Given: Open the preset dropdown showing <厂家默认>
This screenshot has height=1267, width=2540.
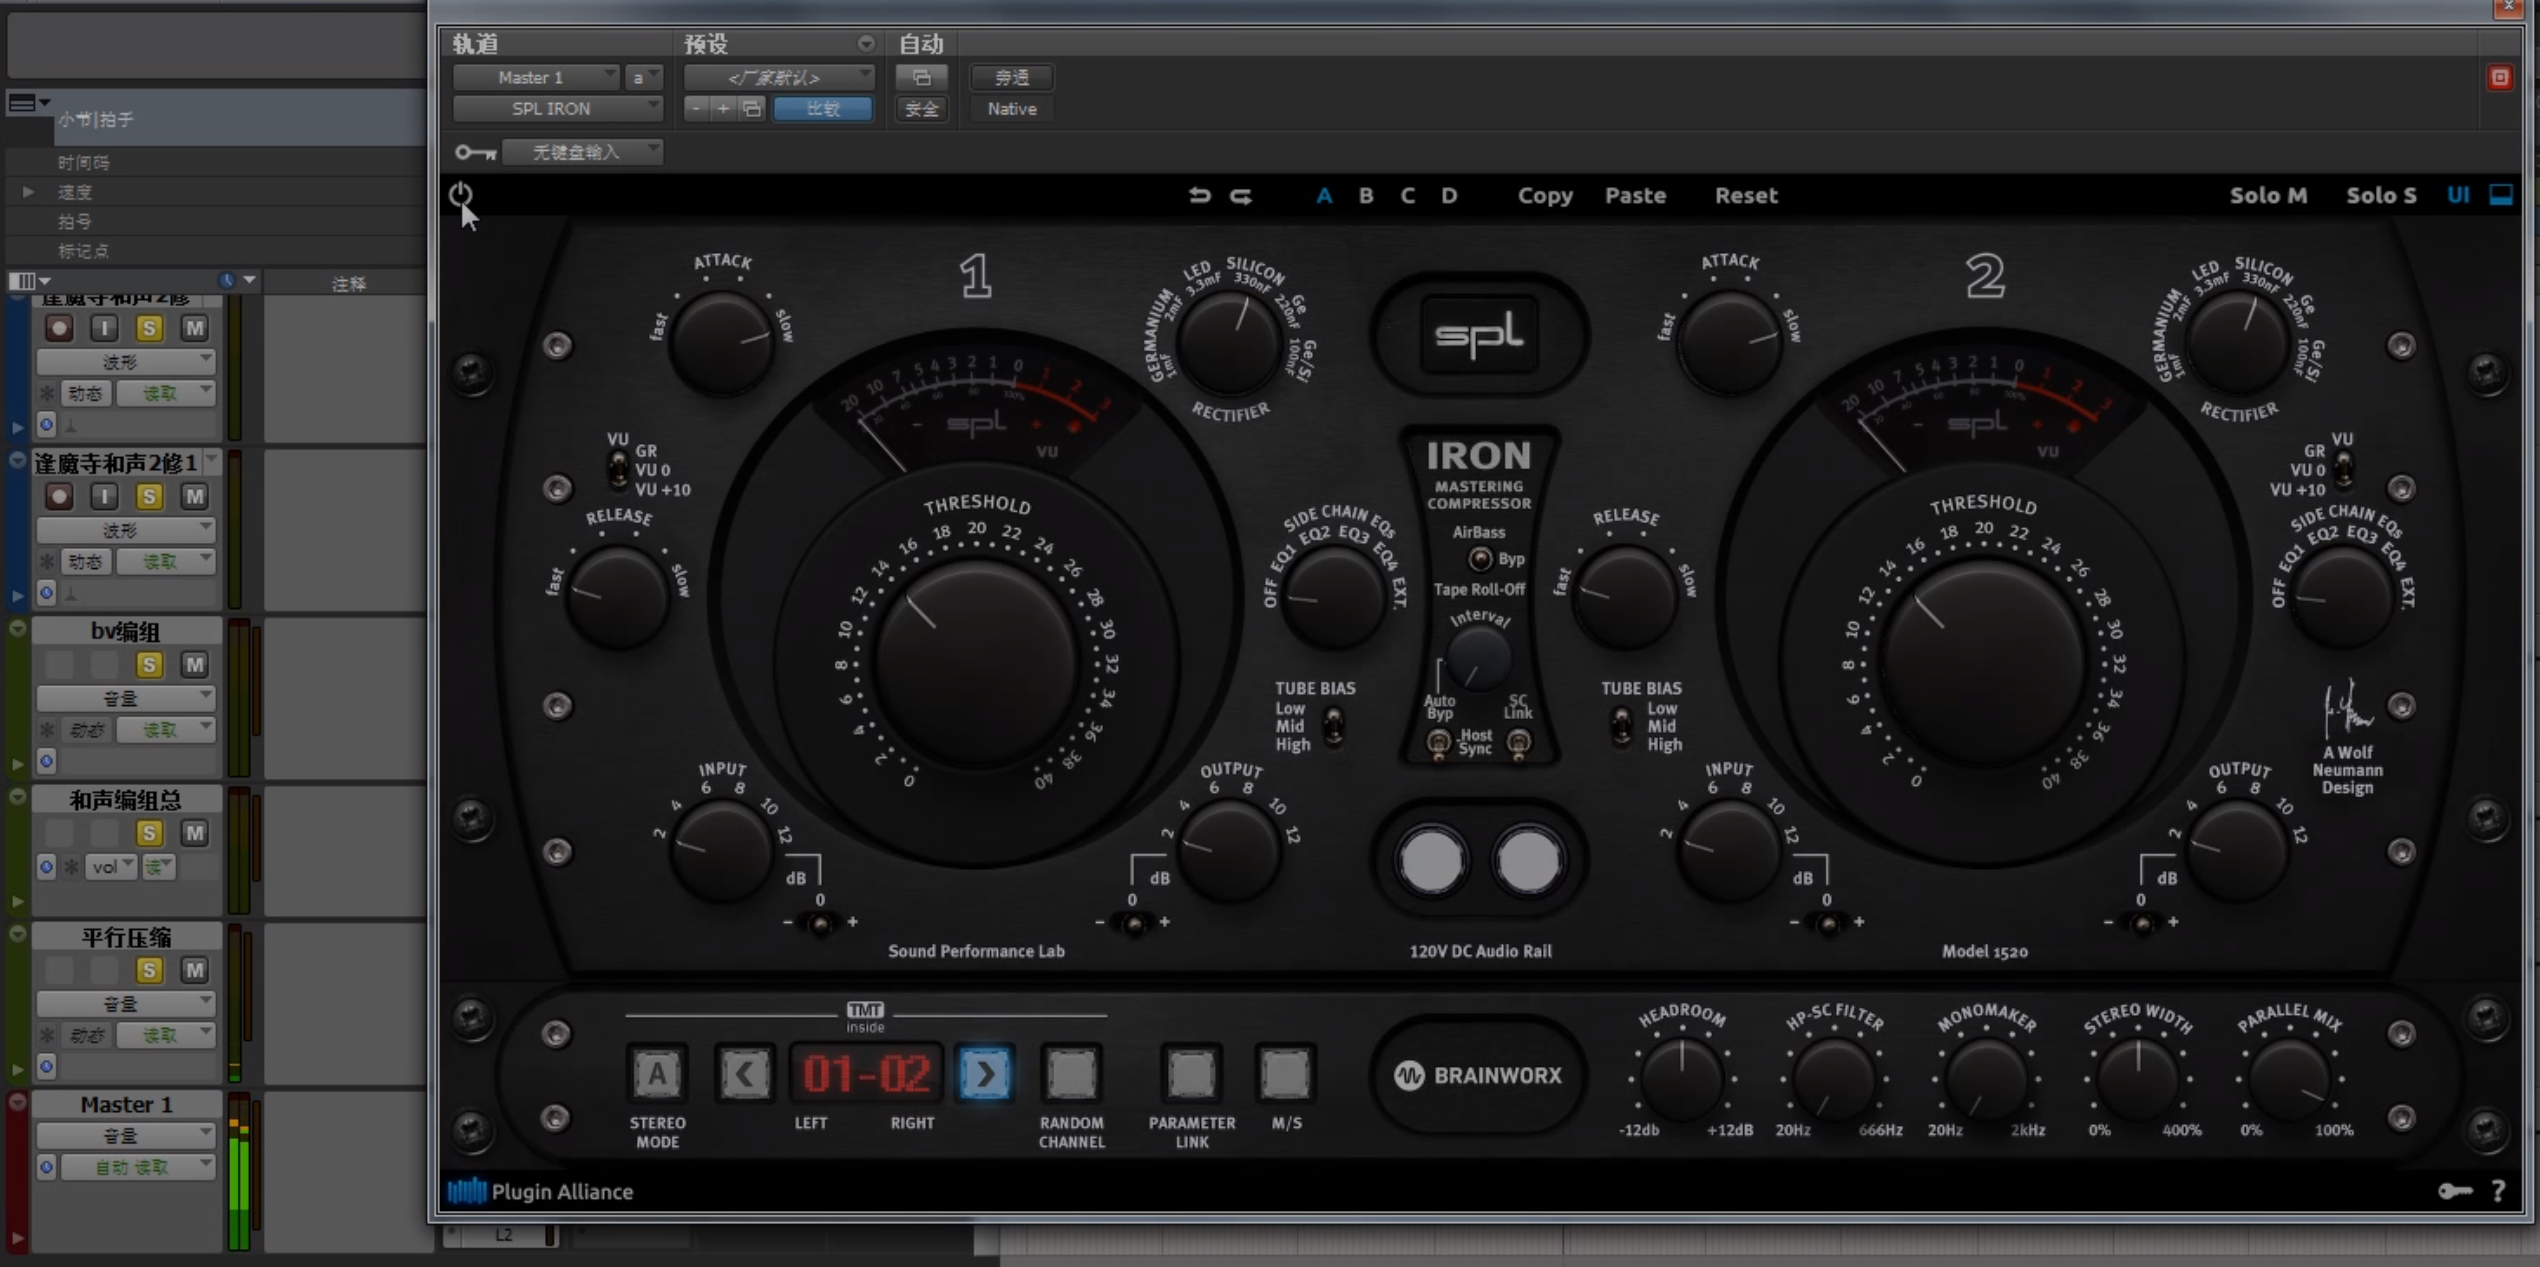Looking at the screenshot, I should [778, 76].
